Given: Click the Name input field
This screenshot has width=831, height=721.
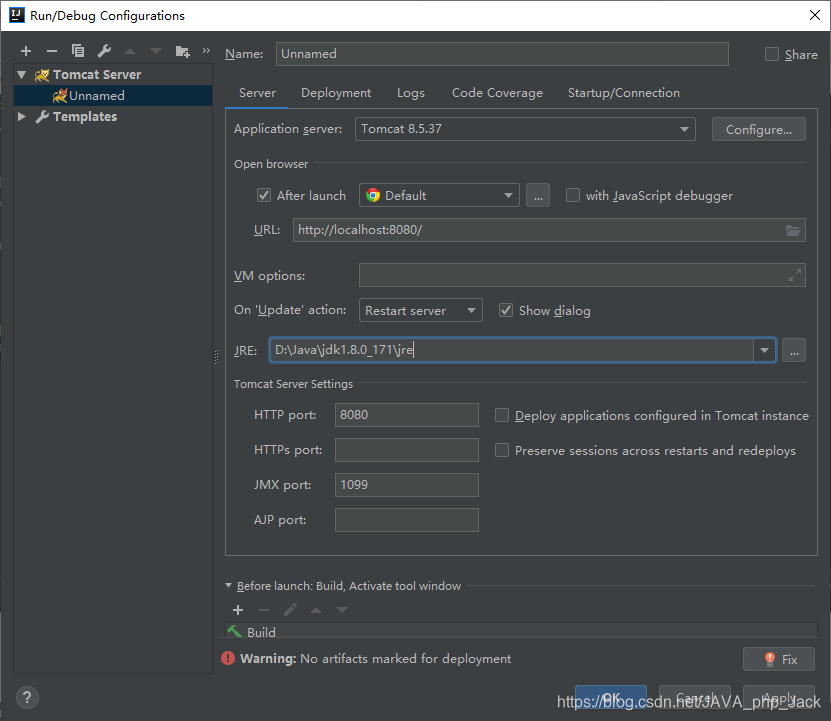Looking at the screenshot, I should (502, 54).
